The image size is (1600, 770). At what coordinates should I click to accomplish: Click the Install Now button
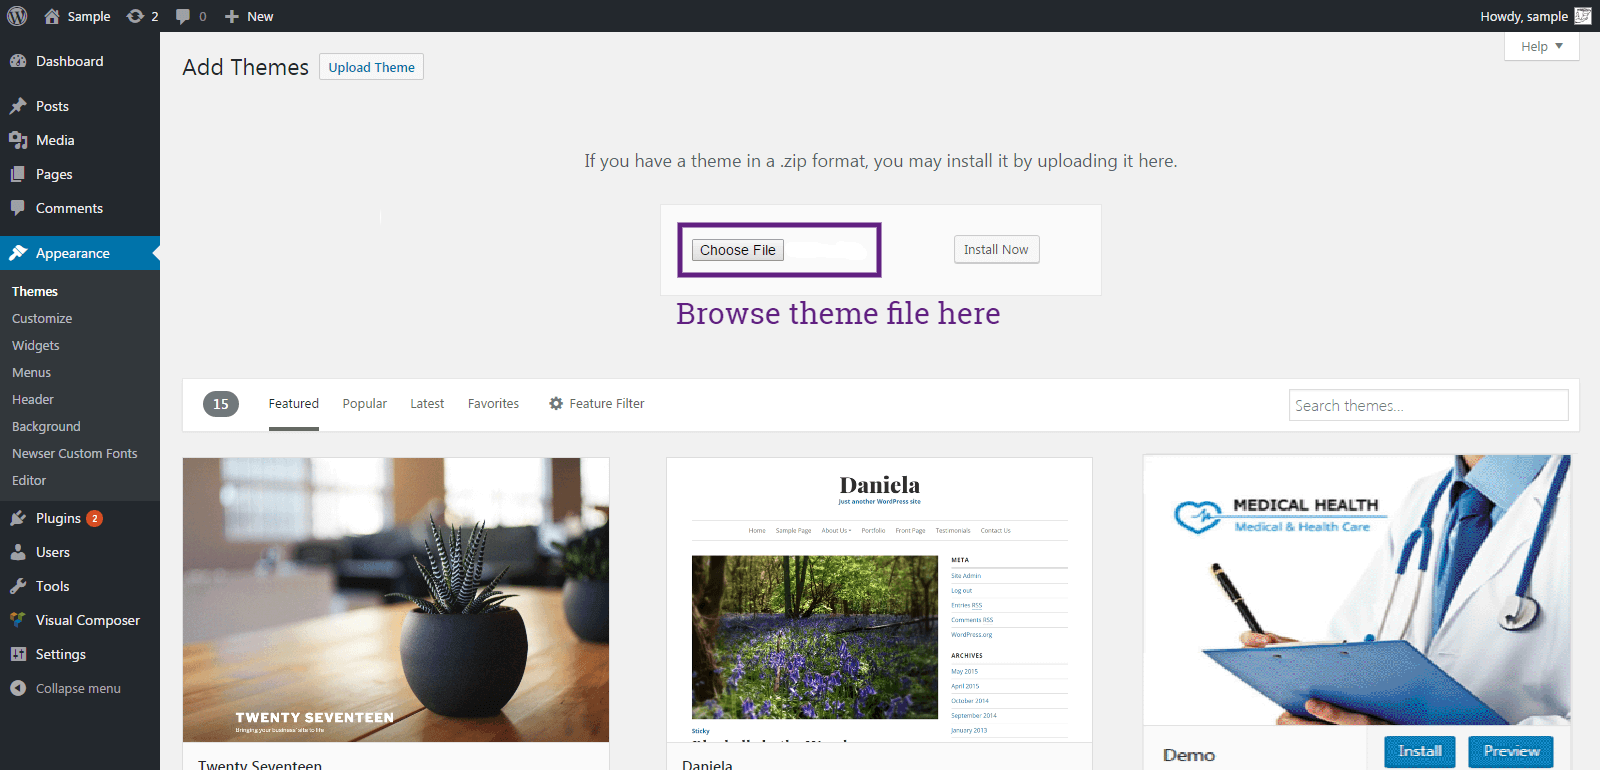coord(996,249)
